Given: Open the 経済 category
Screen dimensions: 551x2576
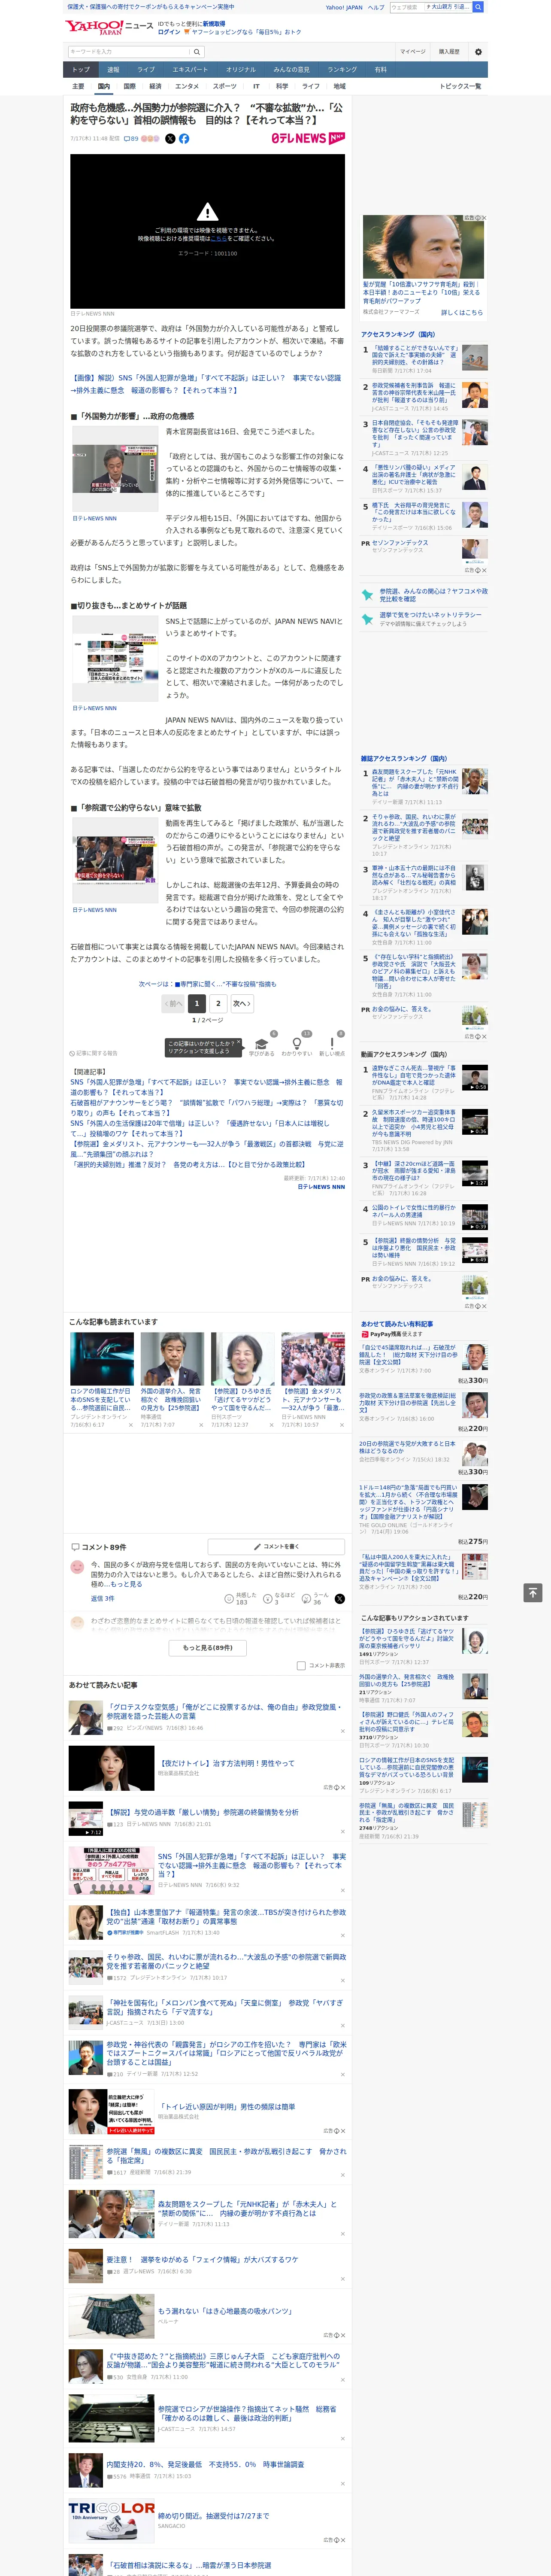Looking at the screenshot, I should coord(155,86).
